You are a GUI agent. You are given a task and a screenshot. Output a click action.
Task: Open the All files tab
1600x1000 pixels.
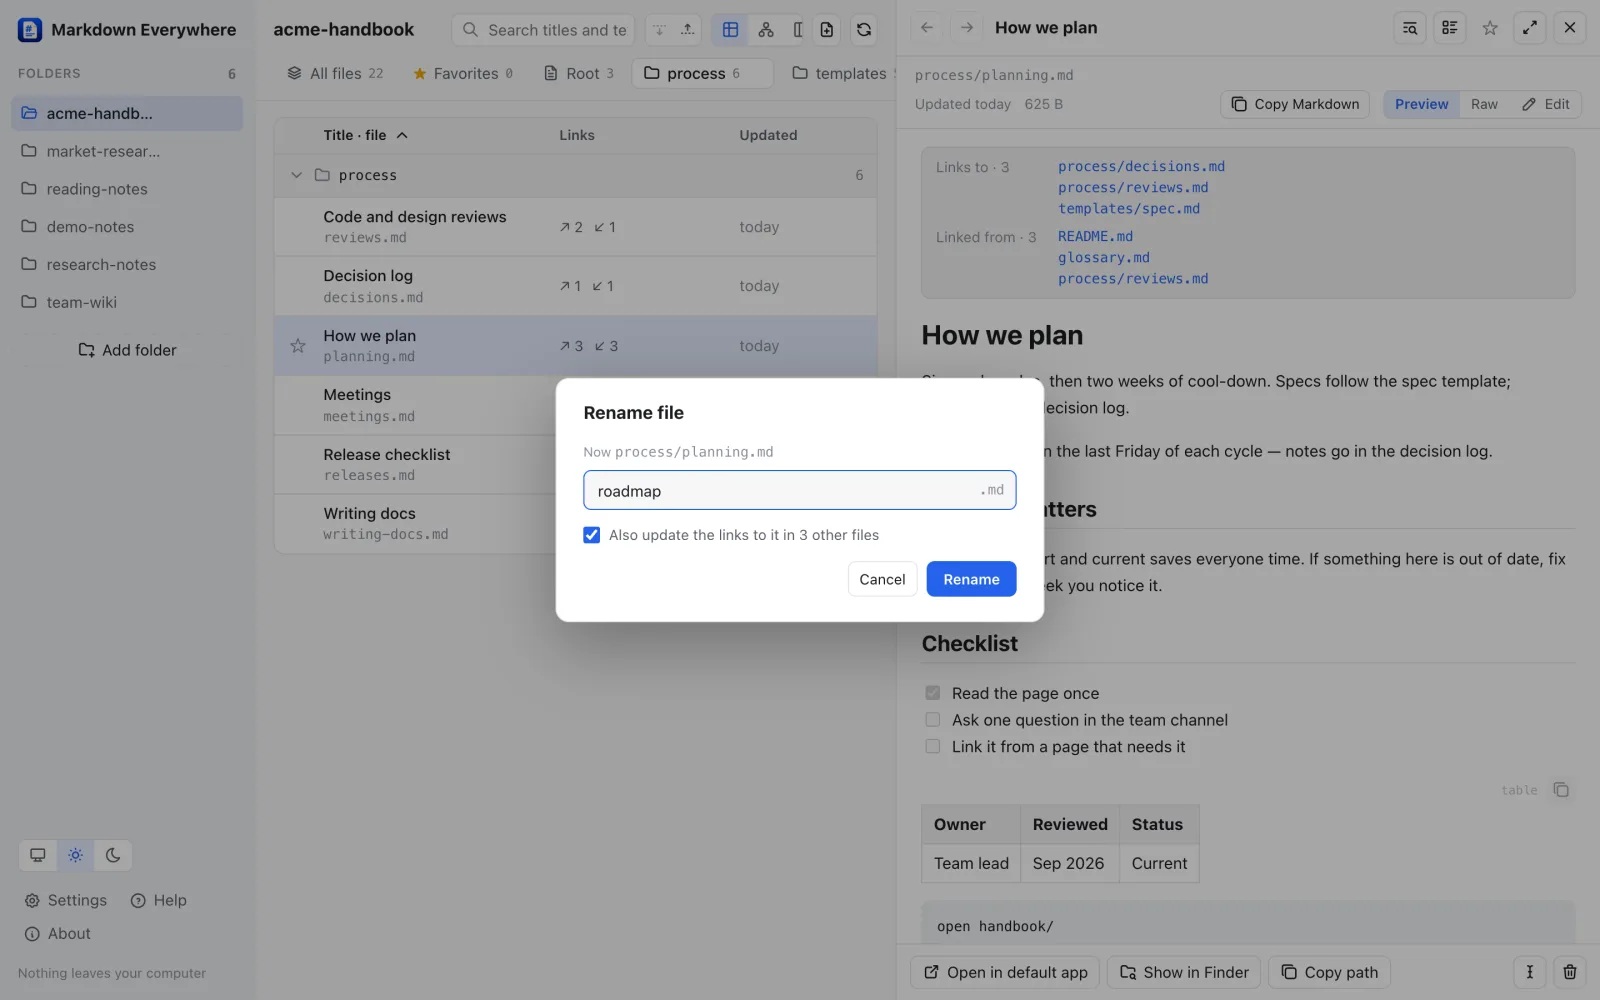click(x=335, y=73)
